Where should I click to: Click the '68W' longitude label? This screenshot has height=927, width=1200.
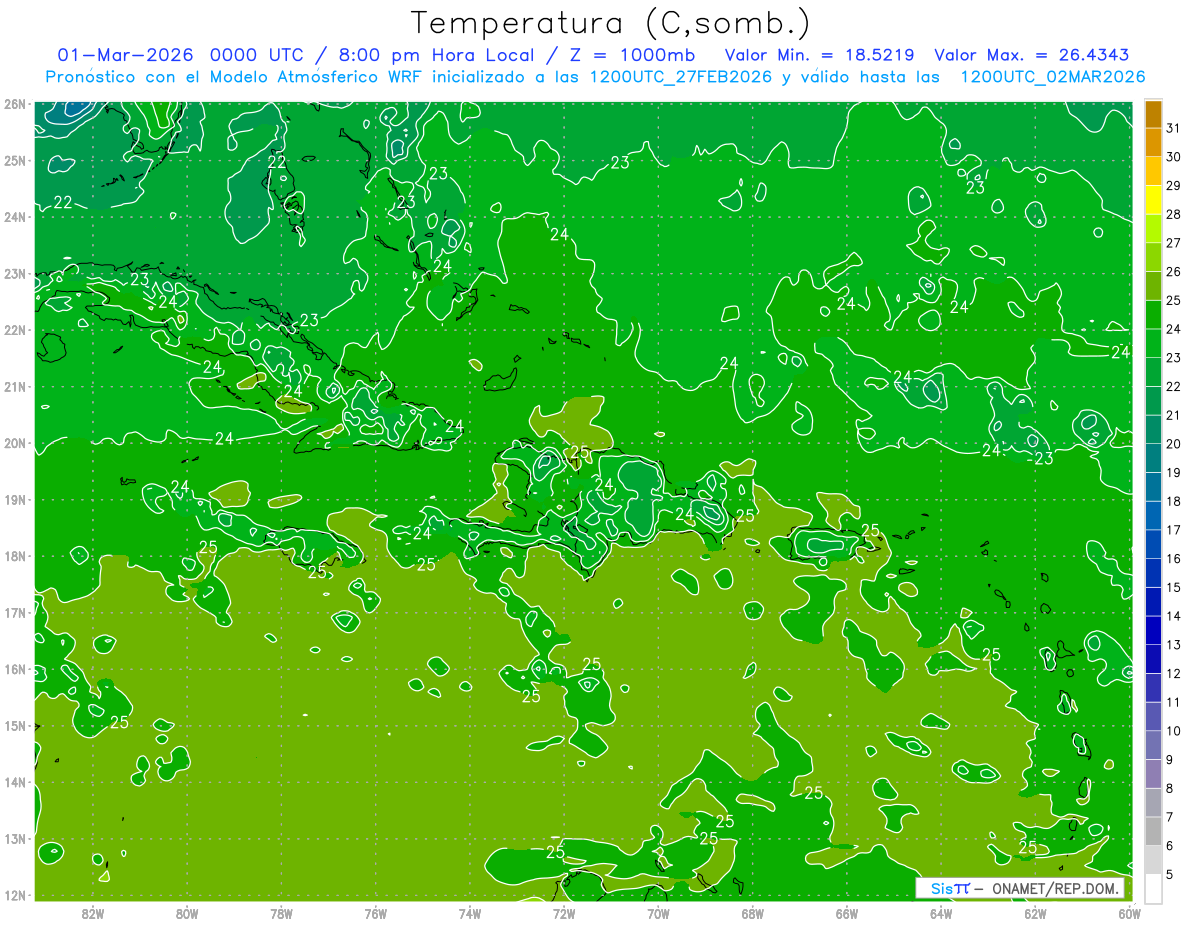tap(753, 913)
